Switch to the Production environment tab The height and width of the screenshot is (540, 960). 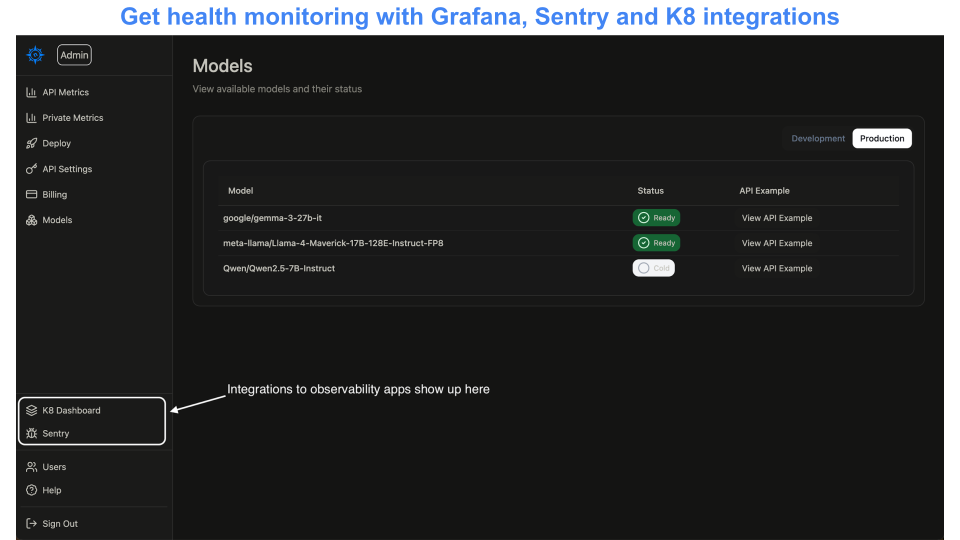pos(882,138)
